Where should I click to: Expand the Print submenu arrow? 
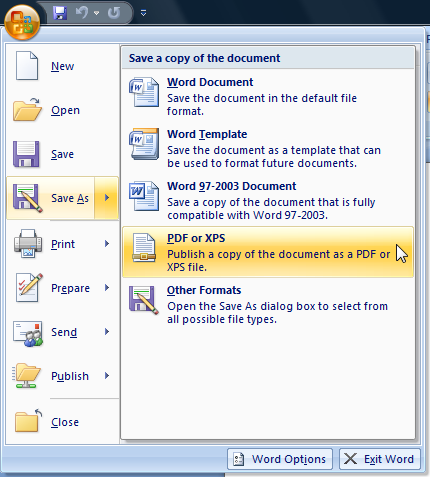point(107,243)
